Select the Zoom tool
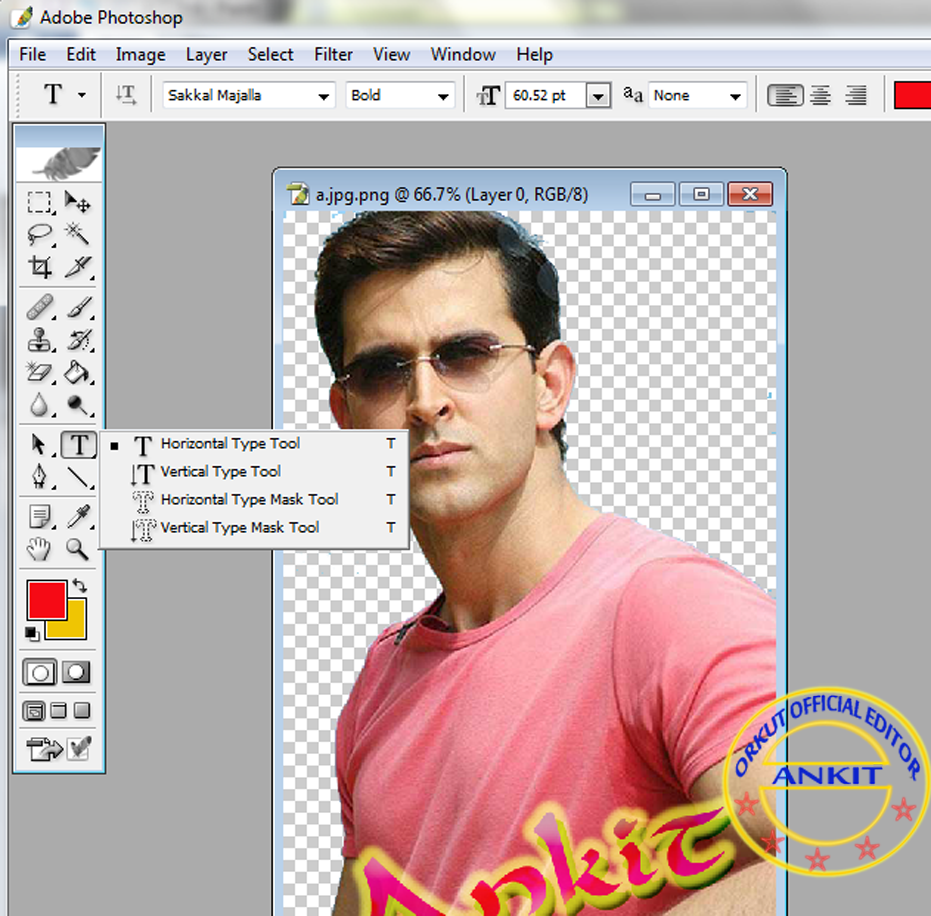This screenshot has height=916, width=931. 78,548
